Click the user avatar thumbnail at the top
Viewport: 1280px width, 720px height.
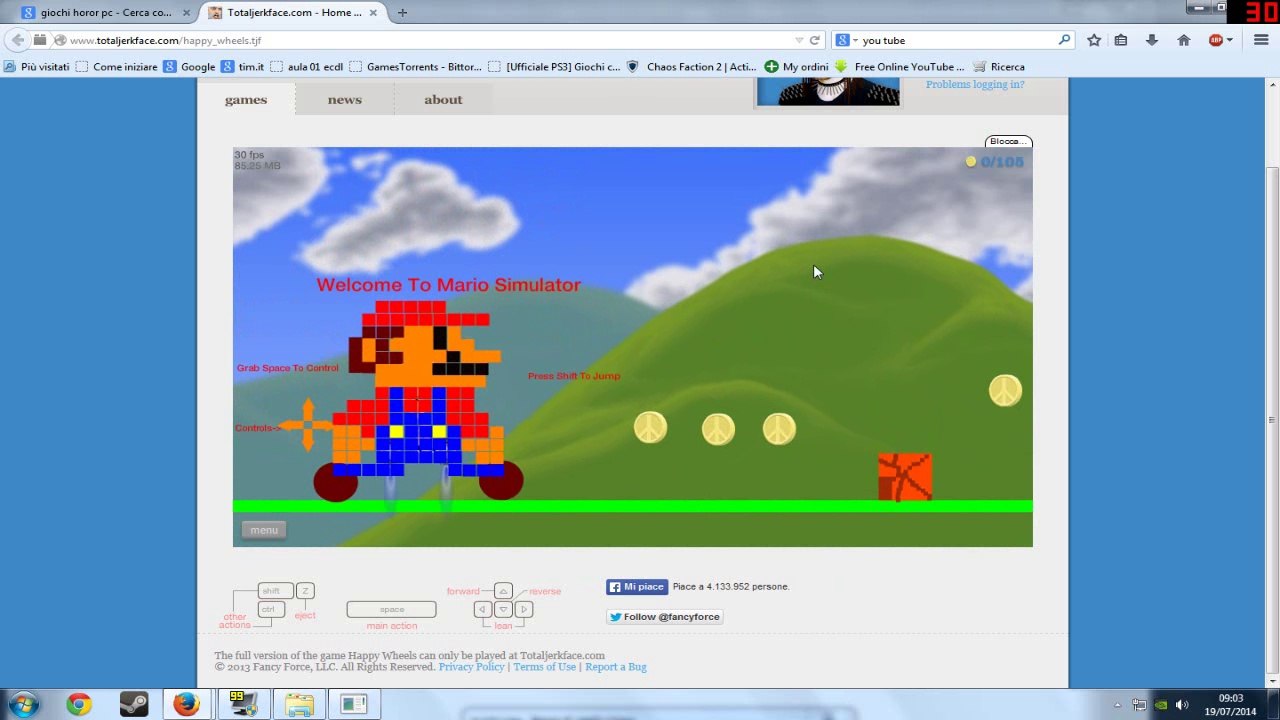828,91
